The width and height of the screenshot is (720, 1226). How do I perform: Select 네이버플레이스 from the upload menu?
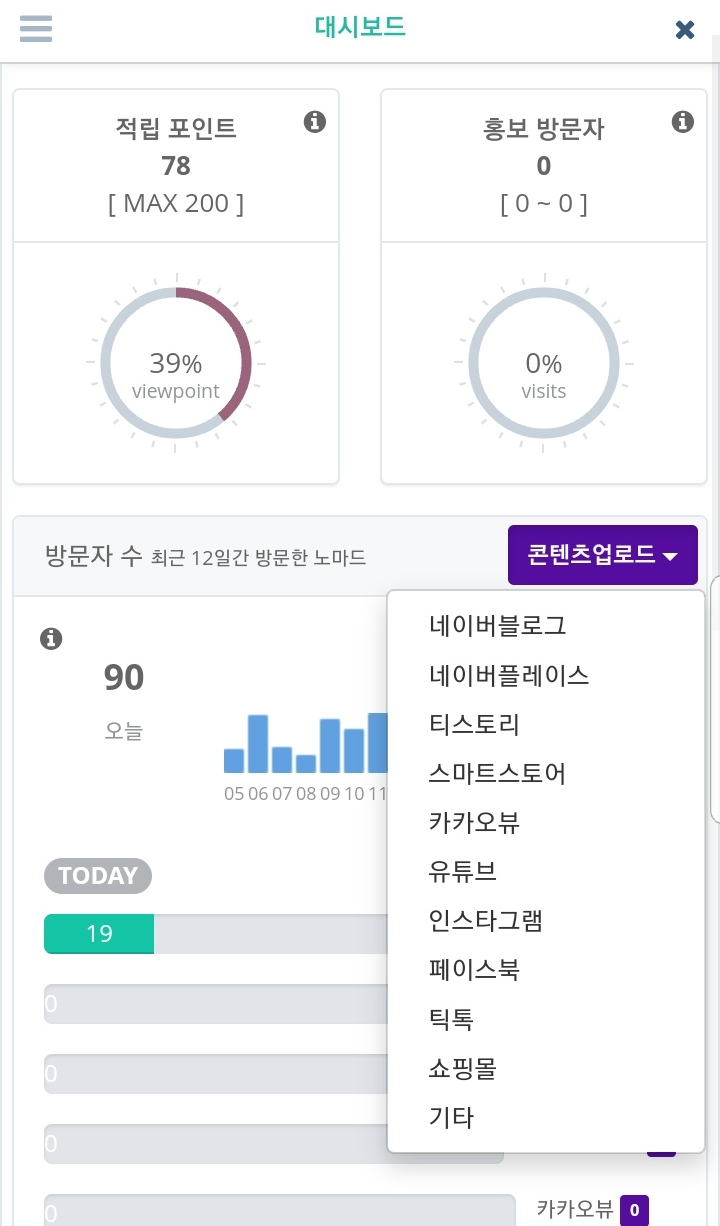509,676
